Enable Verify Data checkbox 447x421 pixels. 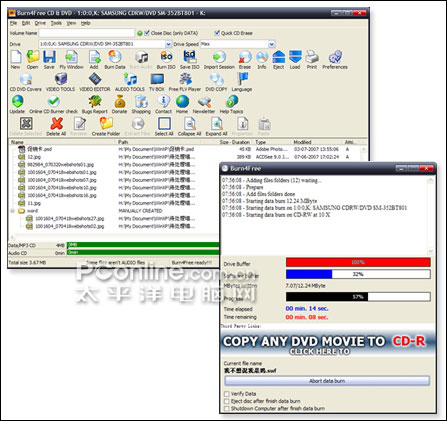[227, 394]
